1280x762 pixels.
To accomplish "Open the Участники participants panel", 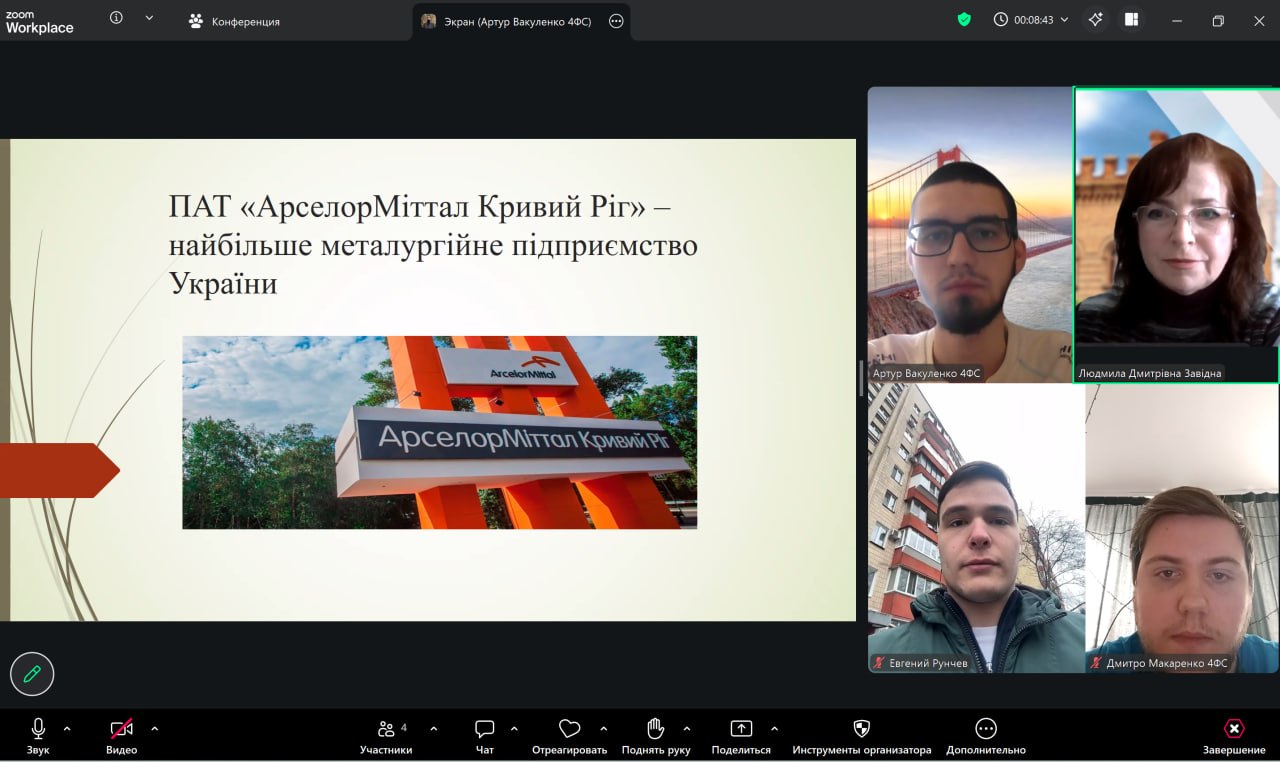I will [386, 735].
